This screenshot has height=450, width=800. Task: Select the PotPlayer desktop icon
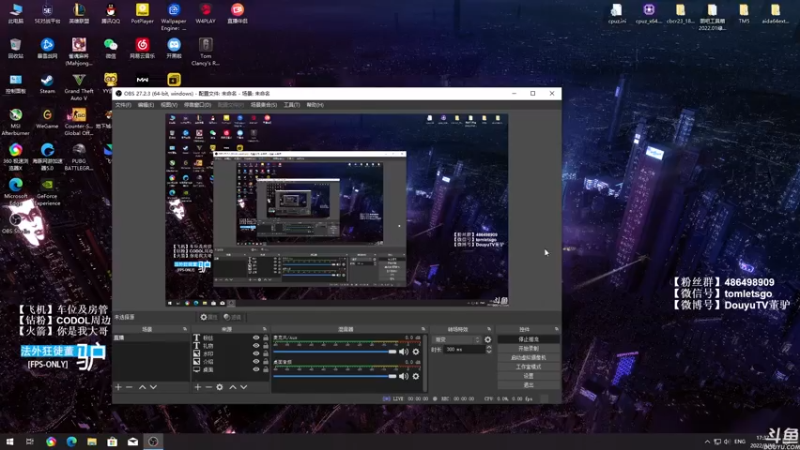tap(142, 14)
